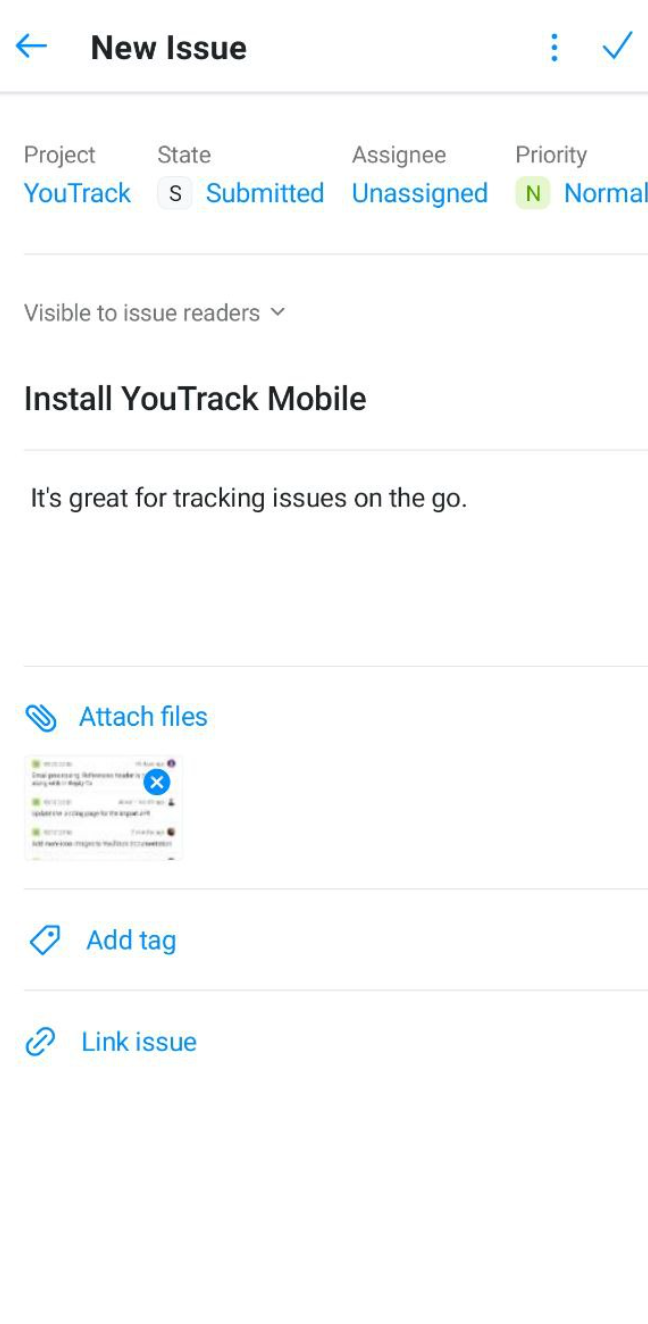This screenshot has height=1324, width=648.
Task: Open the YouTrack project selector
Action: 76,193
